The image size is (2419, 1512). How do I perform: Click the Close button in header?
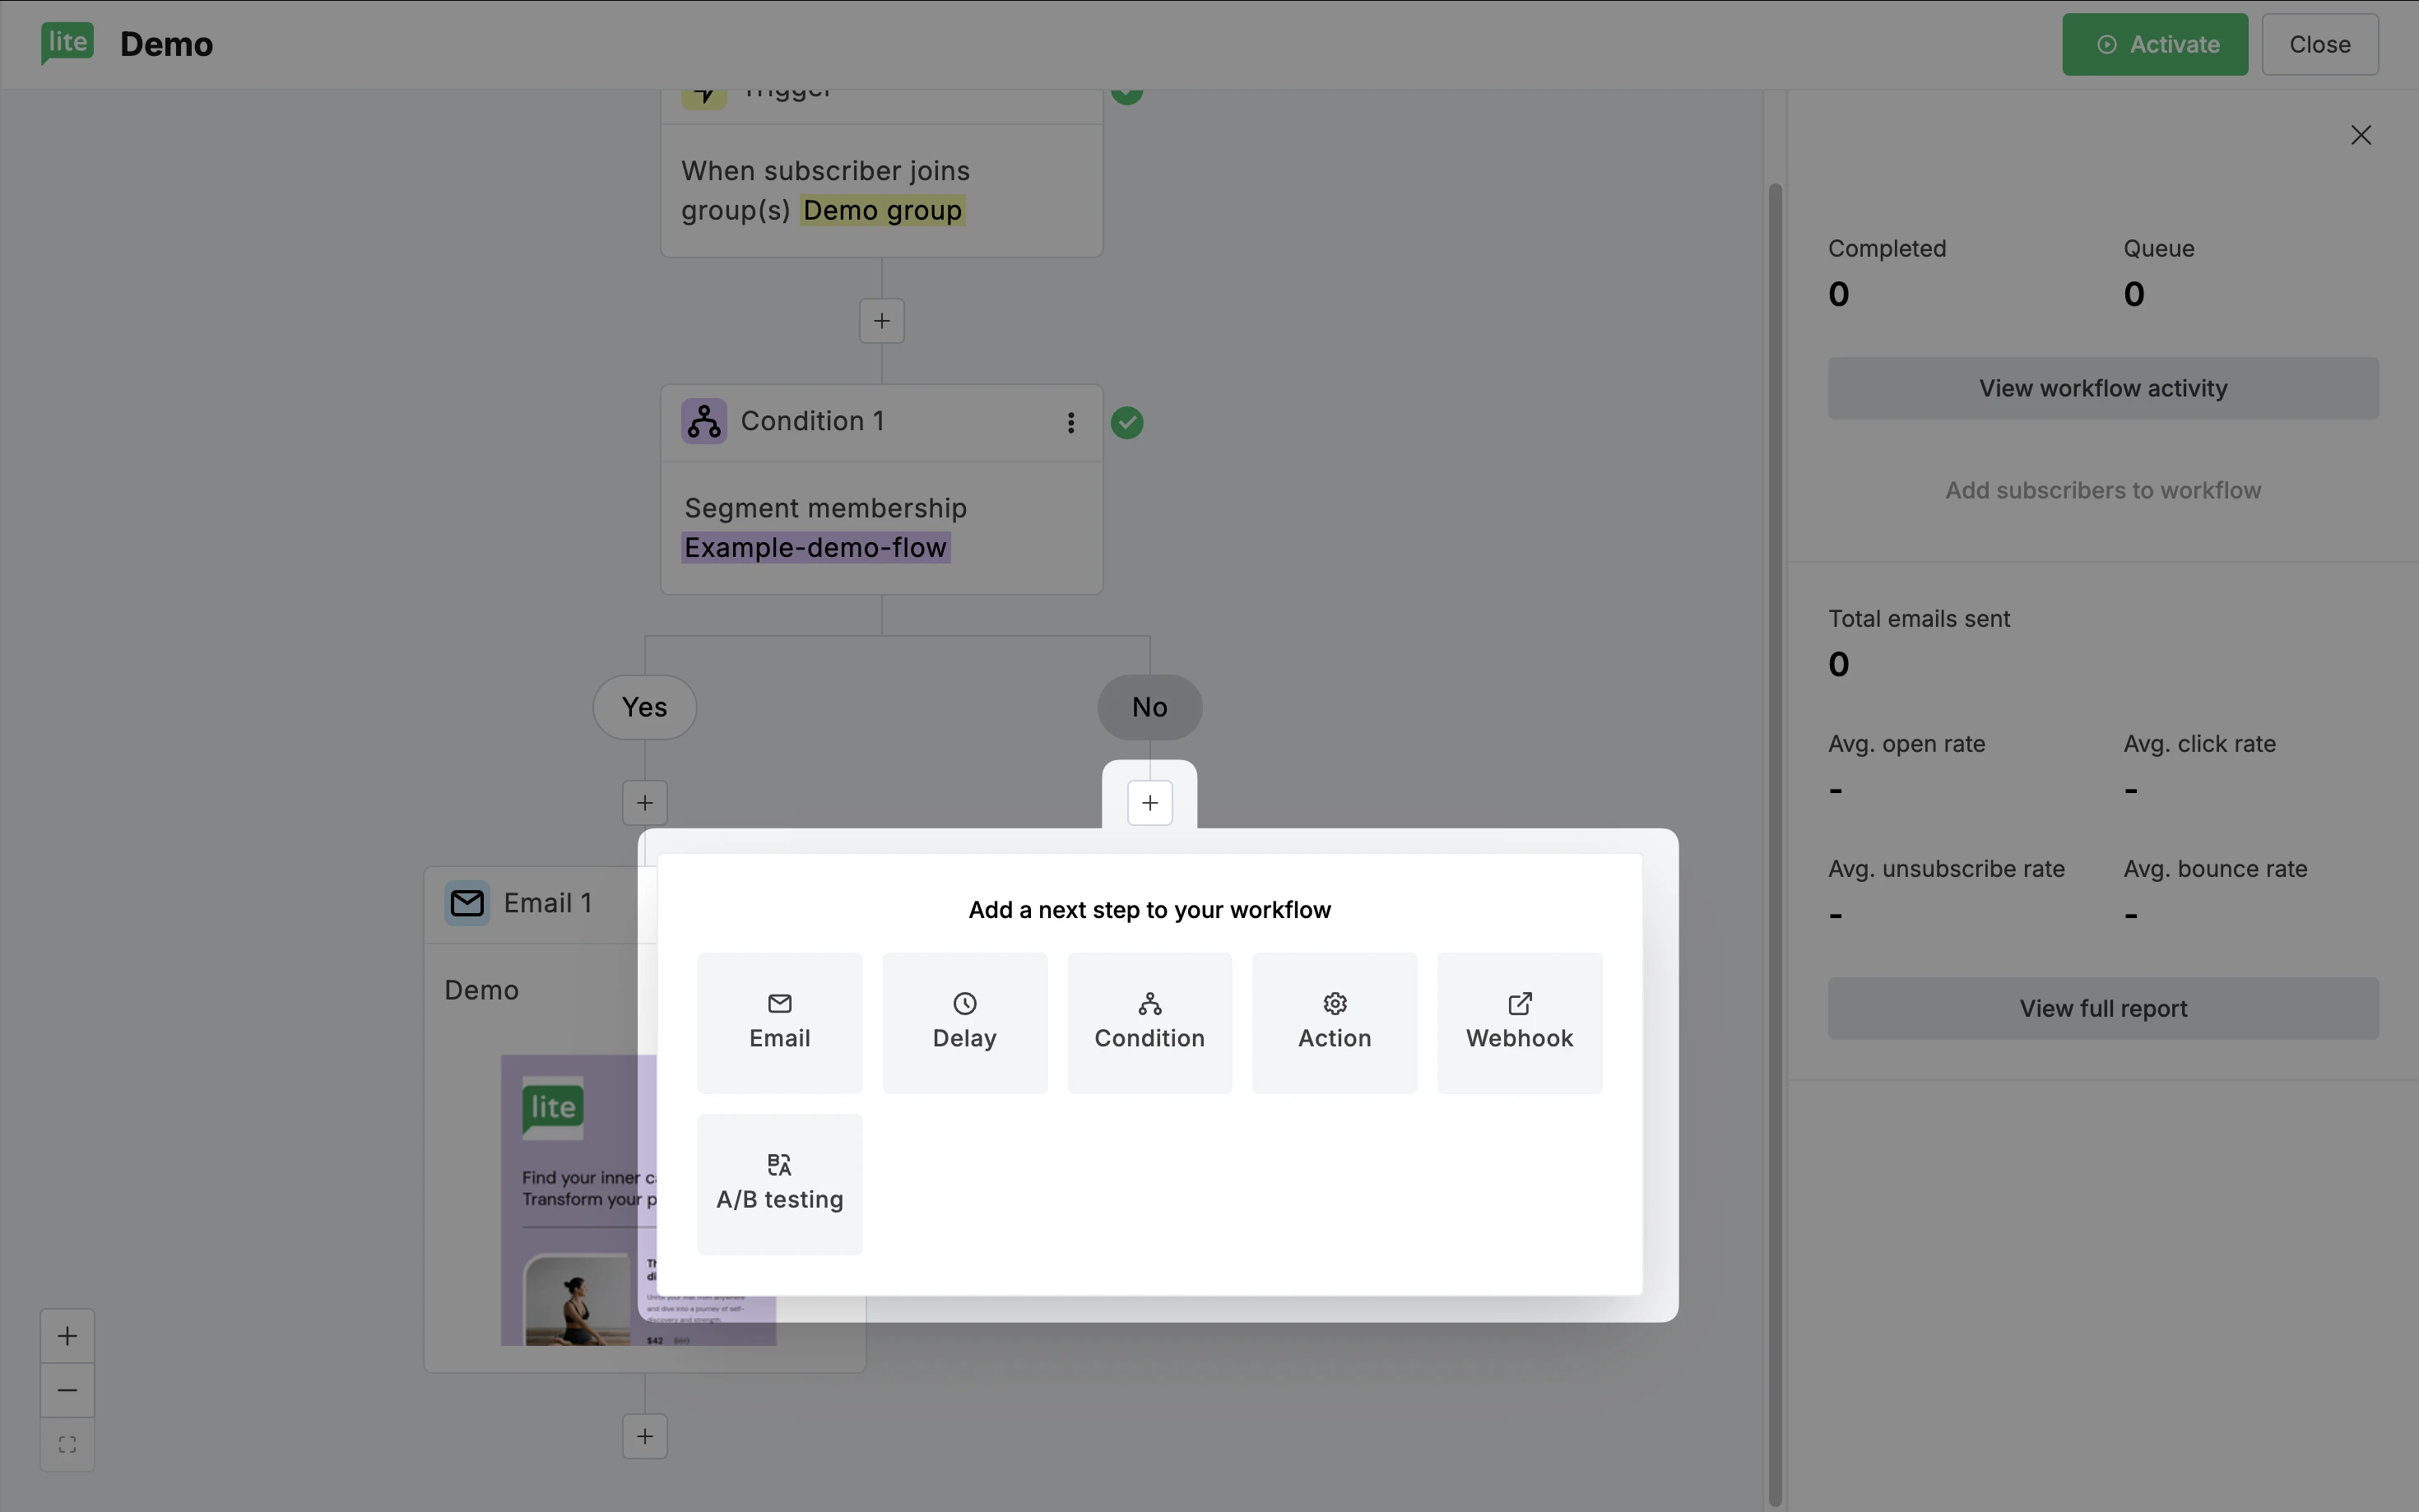(2319, 44)
